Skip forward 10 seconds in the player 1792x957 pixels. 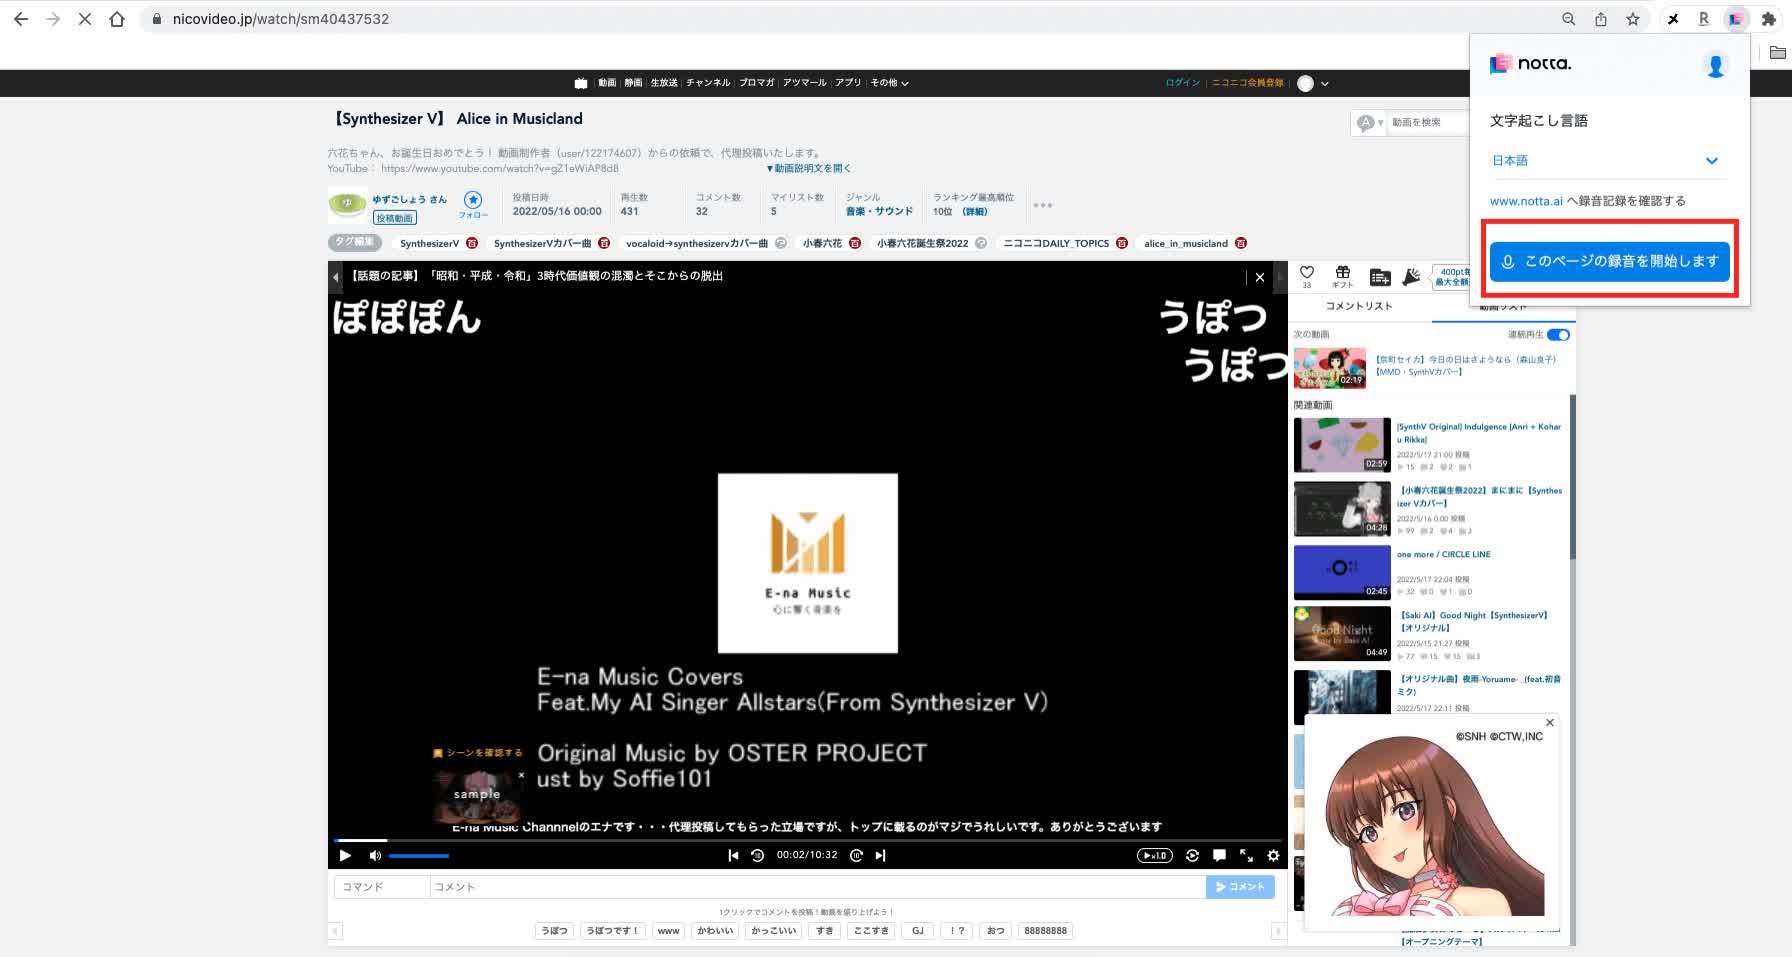click(x=856, y=855)
